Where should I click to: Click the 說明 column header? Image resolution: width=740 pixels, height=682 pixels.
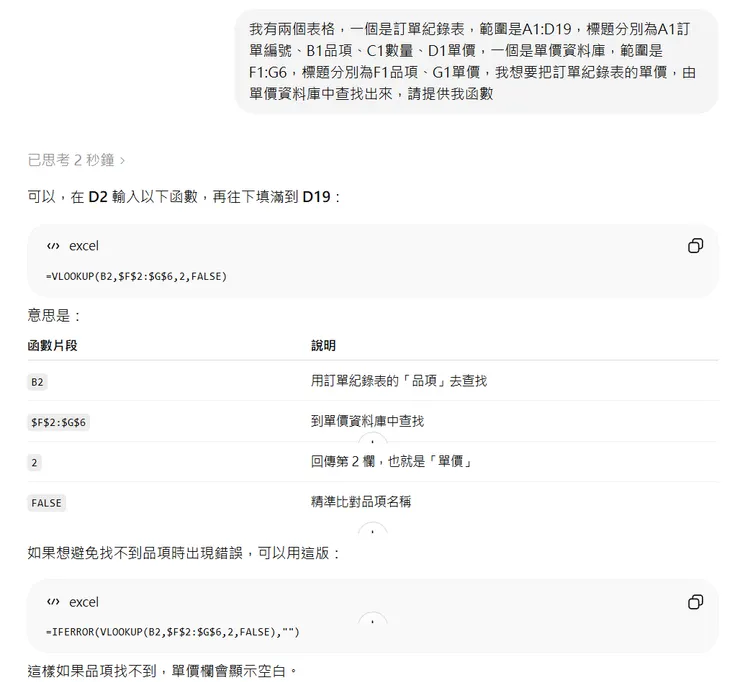point(323,345)
